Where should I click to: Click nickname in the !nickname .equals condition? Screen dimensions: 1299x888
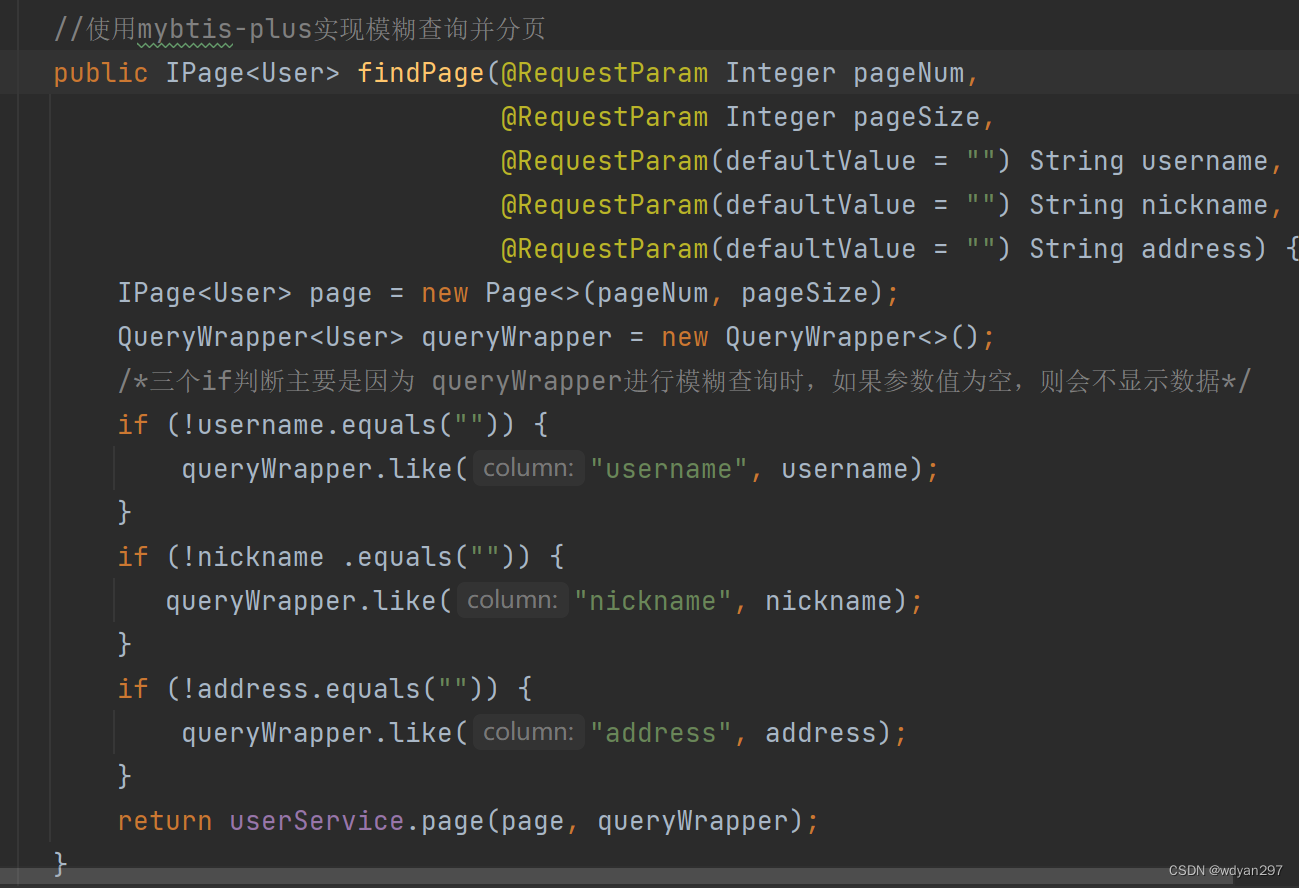(x=261, y=557)
